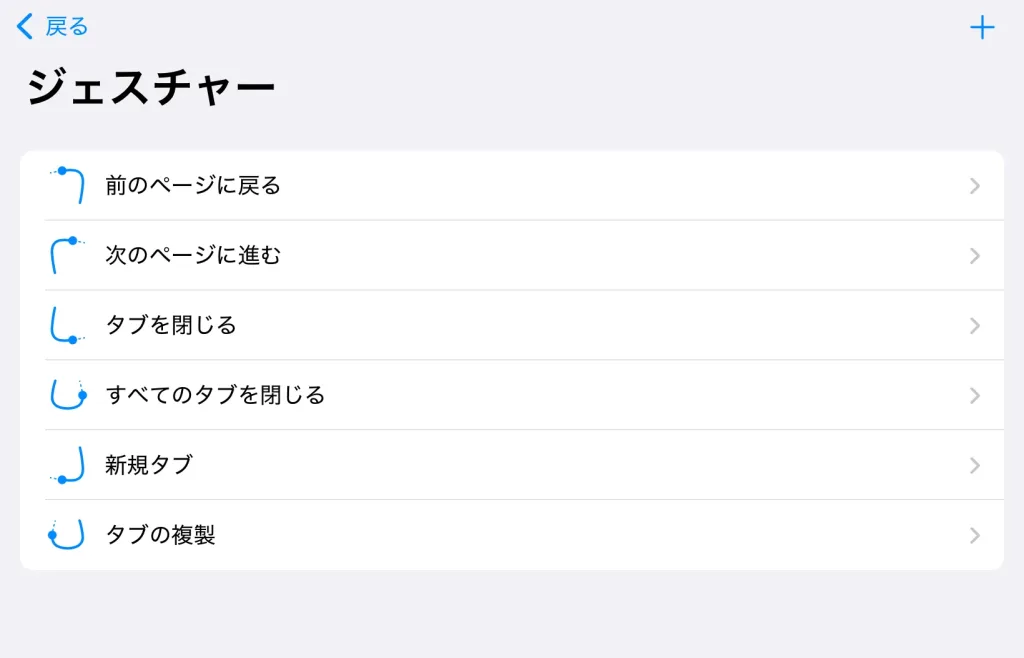Select the 前のページに戻る gesture item
The image size is (1024, 658).
click(x=193, y=186)
